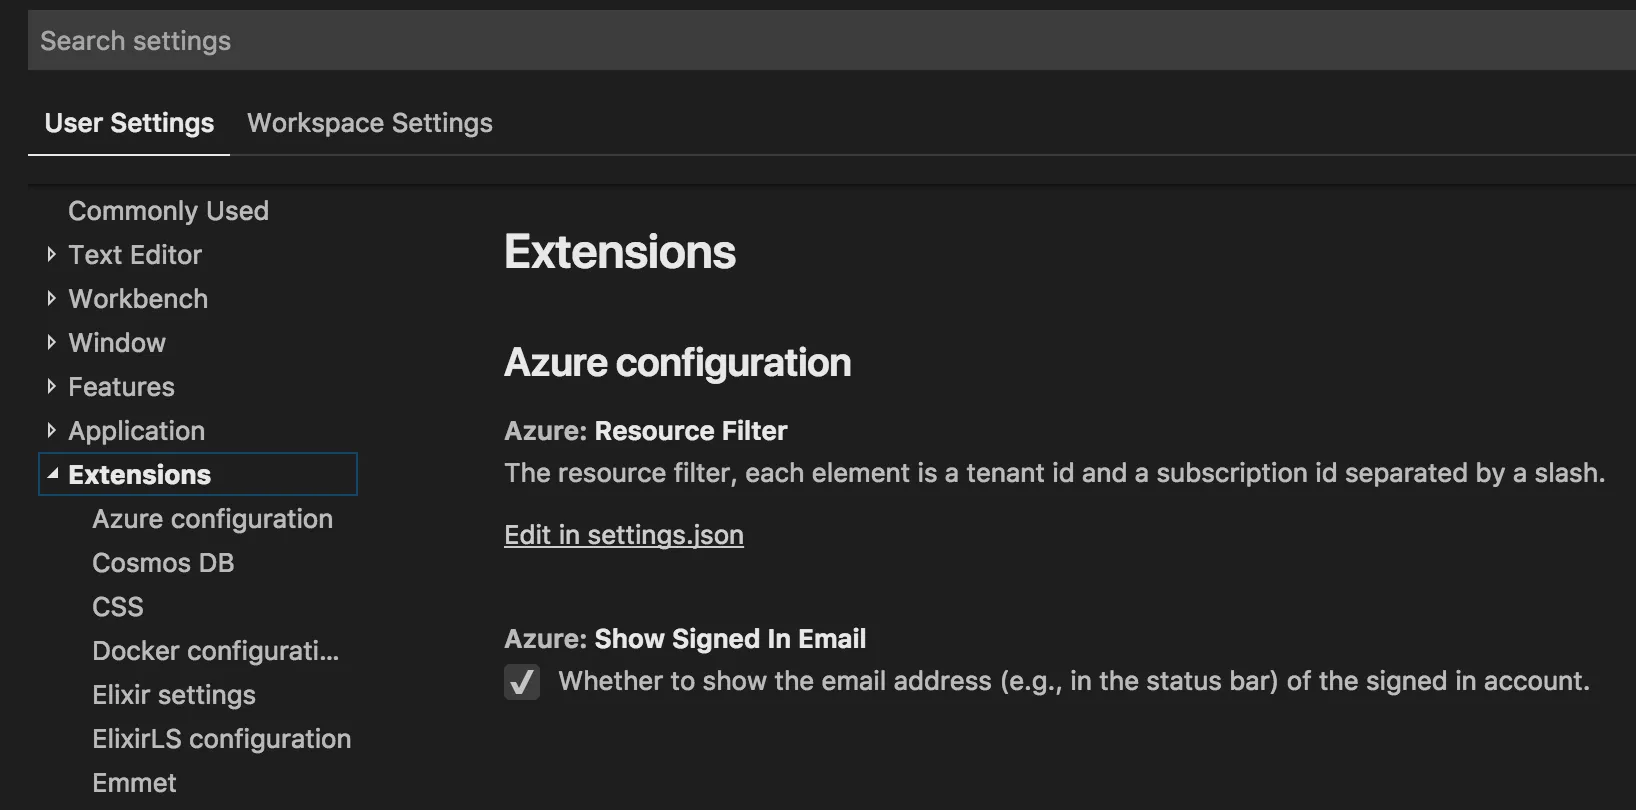Switch to the User Settings tab
The image size is (1636, 810).
pyautogui.click(x=129, y=123)
